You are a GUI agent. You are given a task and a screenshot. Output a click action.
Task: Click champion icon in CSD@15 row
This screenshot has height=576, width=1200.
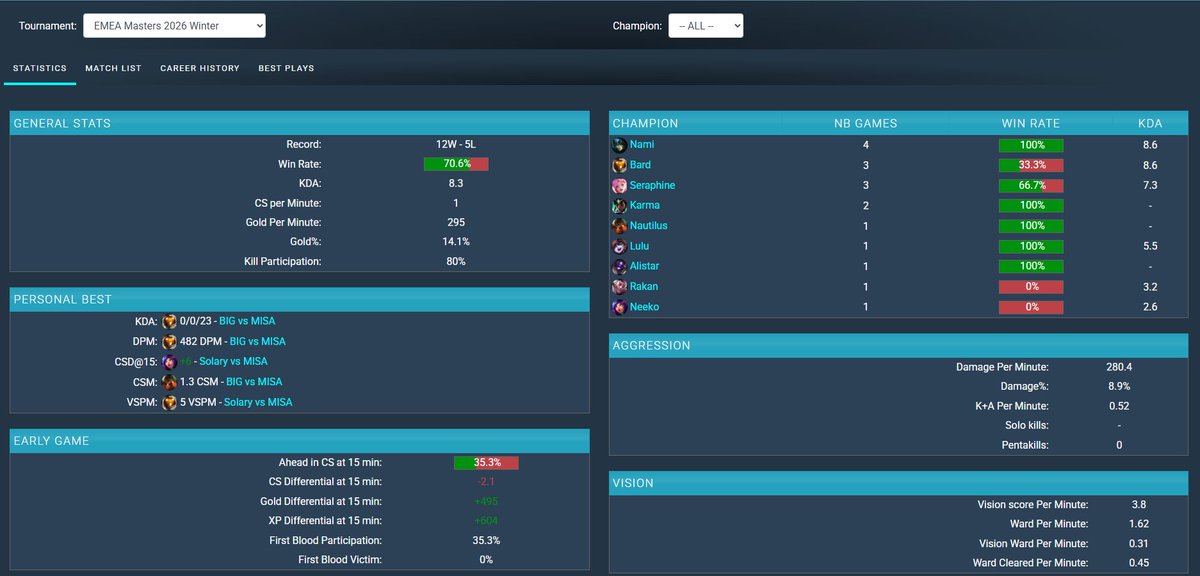[x=169, y=361]
